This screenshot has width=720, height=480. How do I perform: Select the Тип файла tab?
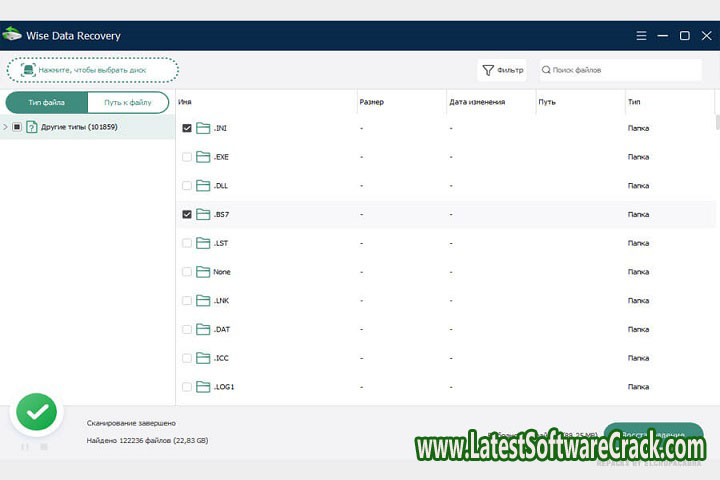[47, 102]
